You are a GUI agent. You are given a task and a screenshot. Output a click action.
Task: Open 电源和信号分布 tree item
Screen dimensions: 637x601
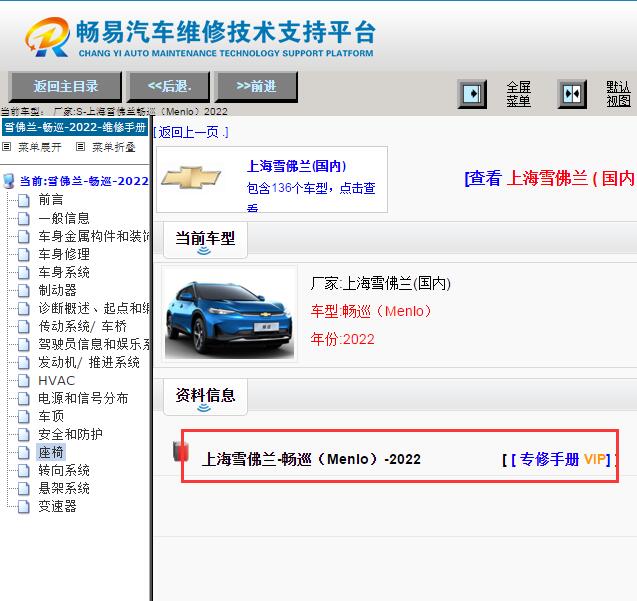[x=83, y=398]
